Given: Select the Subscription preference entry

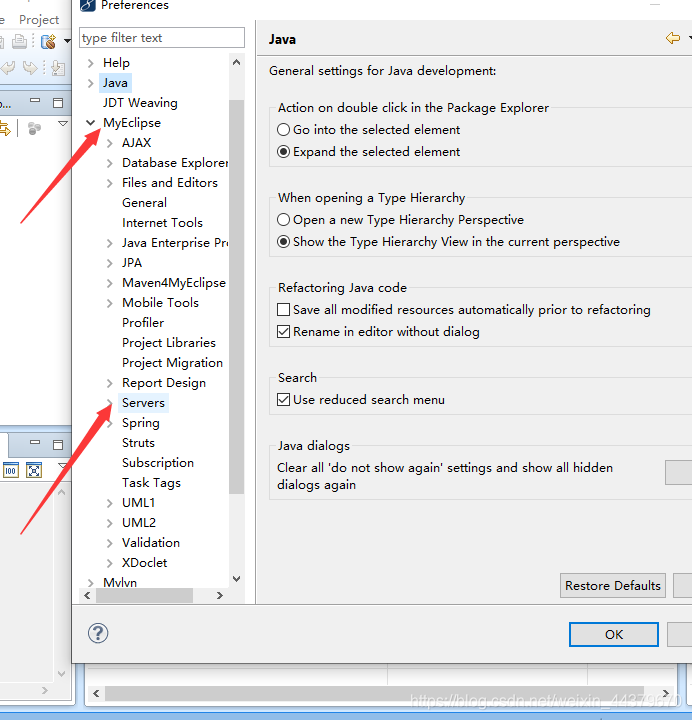Looking at the screenshot, I should [158, 463].
